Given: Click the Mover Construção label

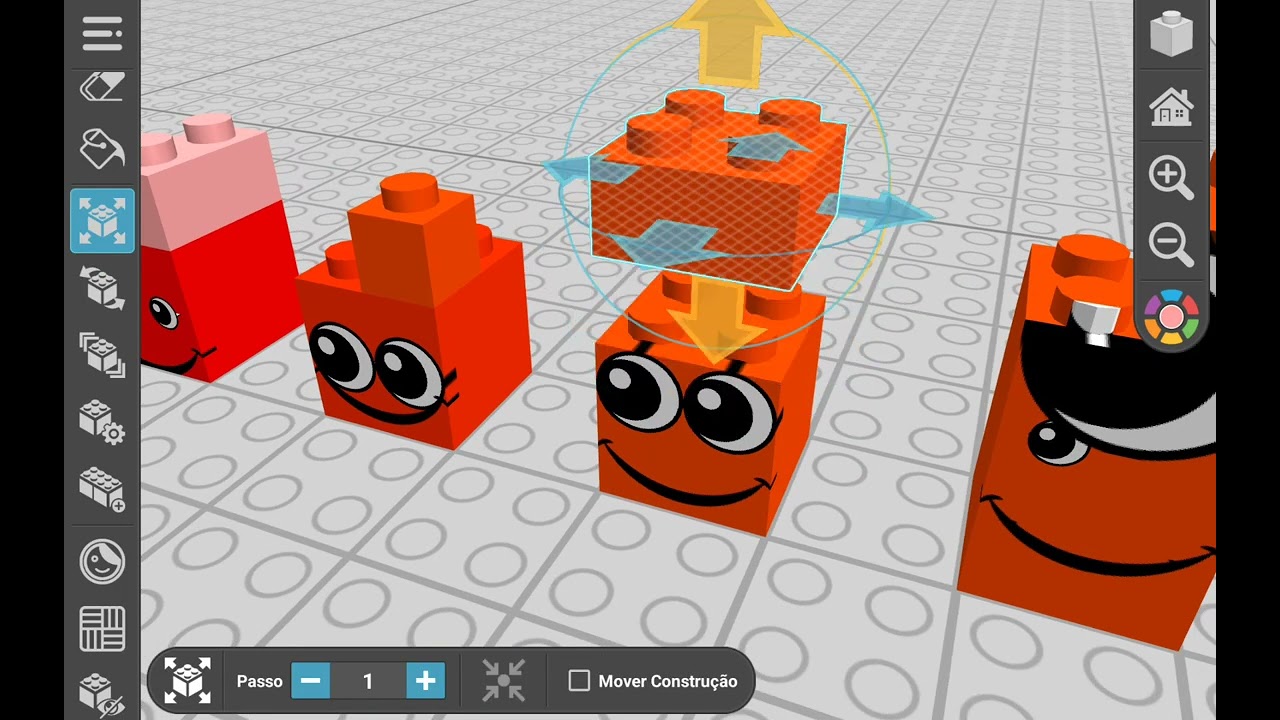Looking at the screenshot, I should tap(668, 682).
